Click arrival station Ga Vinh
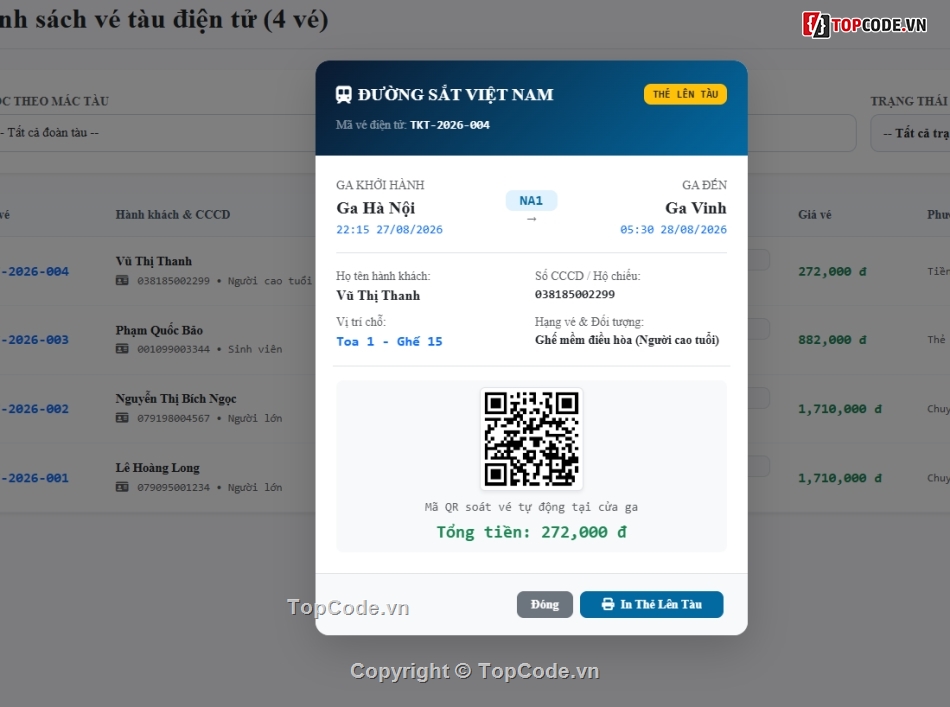 click(x=696, y=208)
